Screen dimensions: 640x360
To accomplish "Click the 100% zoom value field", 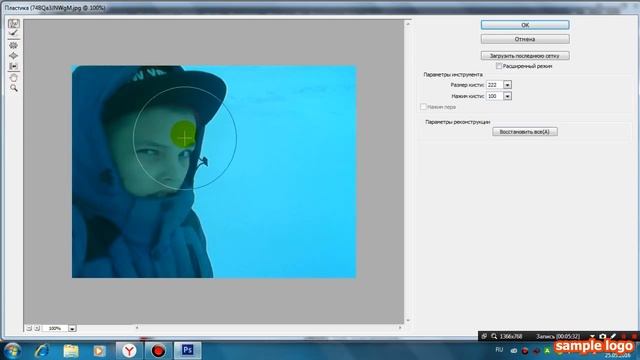I will pos(55,329).
